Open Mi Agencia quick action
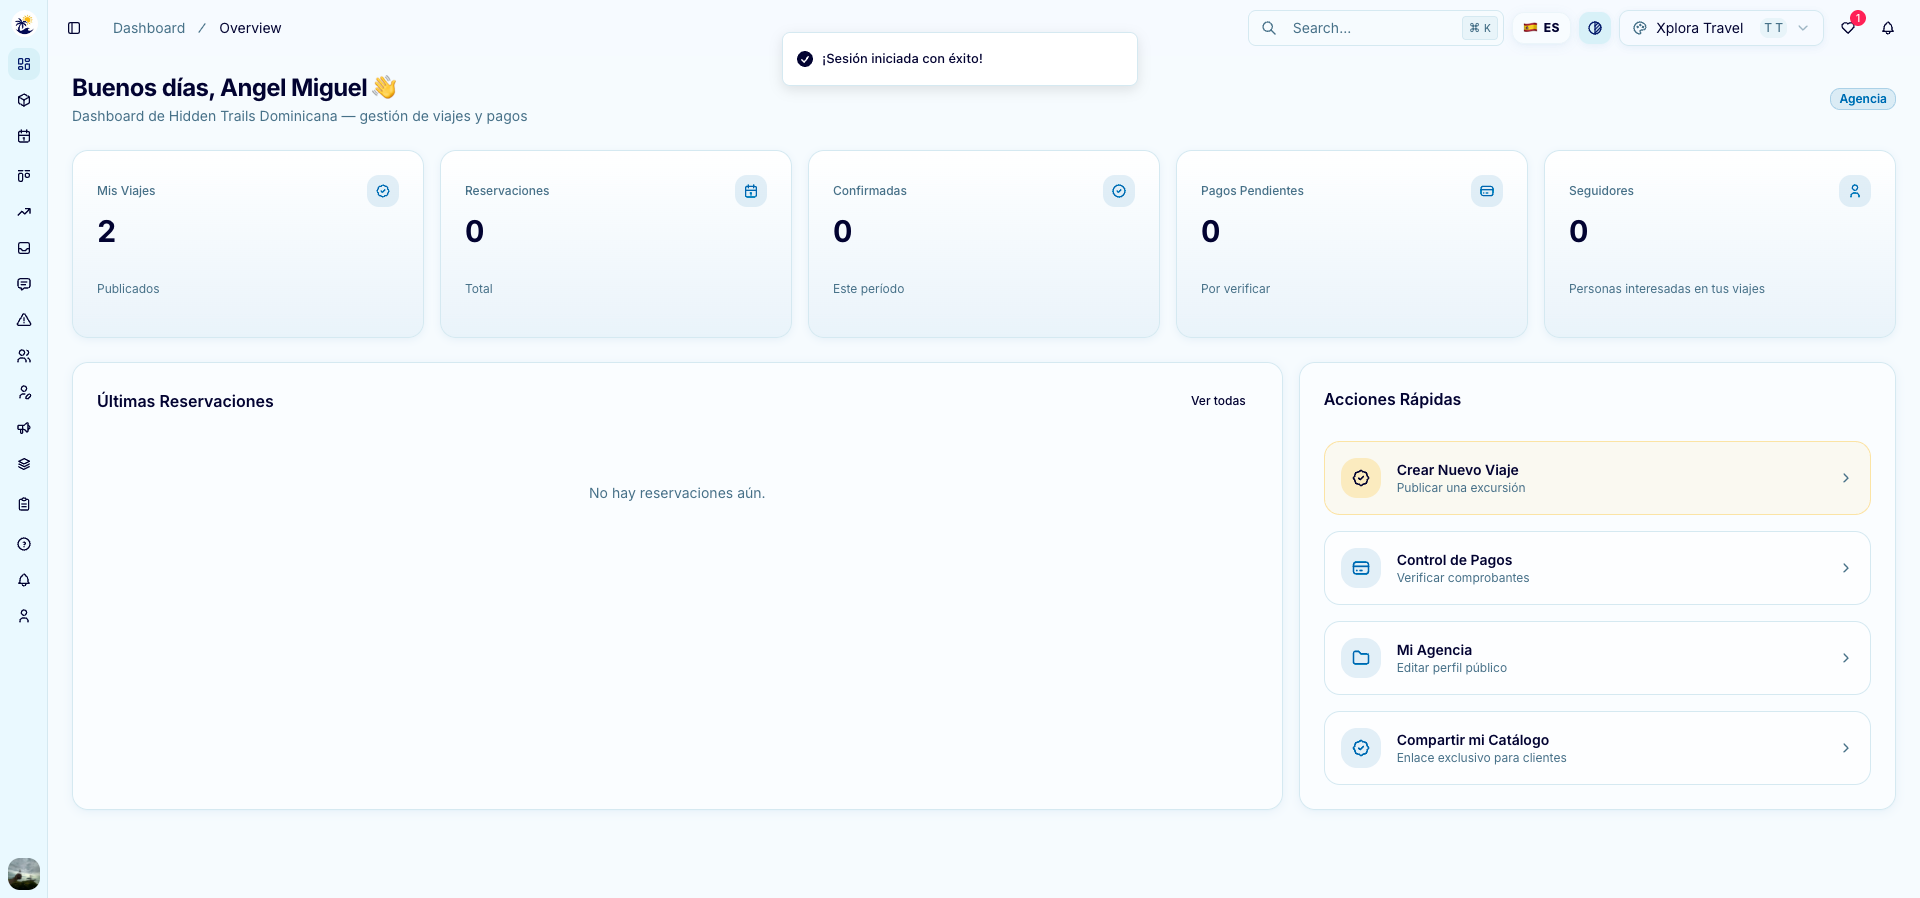Viewport: 1920px width, 898px height. [1597, 658]
